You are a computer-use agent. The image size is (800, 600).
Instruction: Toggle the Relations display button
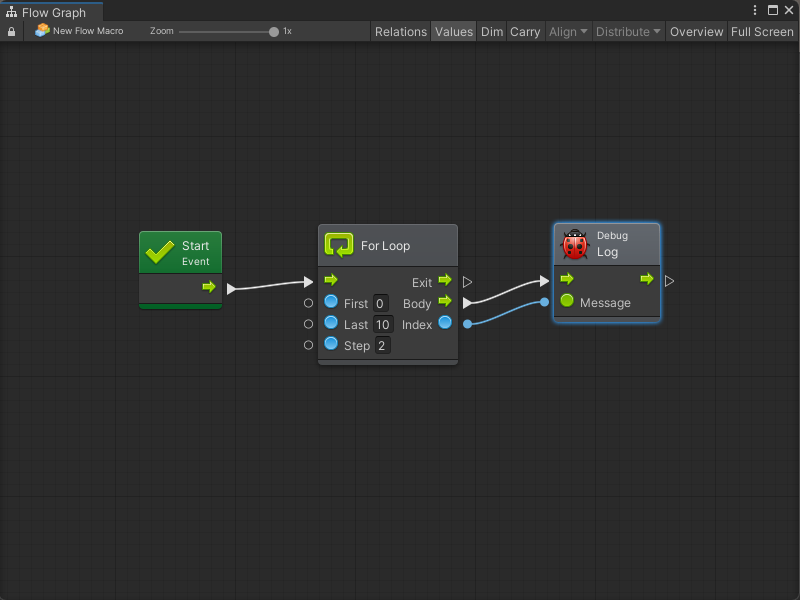click(x=400, y=31)
